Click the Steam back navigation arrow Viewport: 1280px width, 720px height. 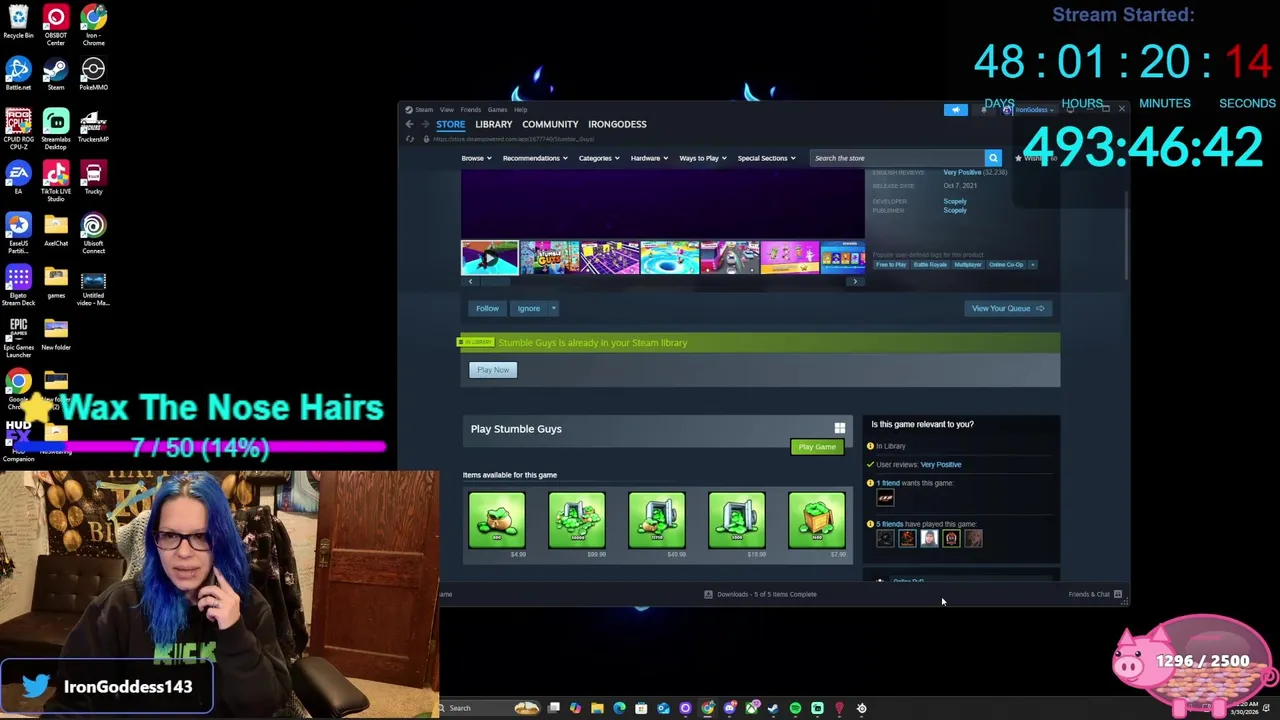409,124
